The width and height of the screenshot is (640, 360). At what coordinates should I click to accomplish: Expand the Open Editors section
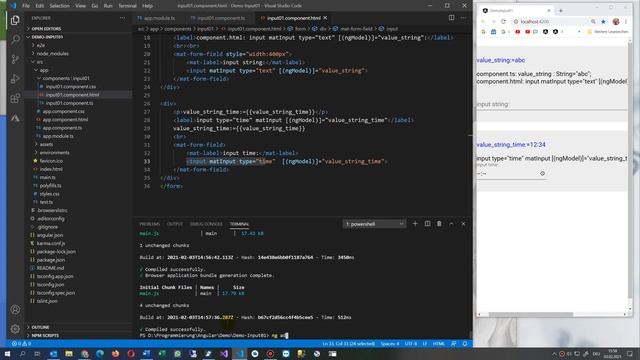[78, 29]
